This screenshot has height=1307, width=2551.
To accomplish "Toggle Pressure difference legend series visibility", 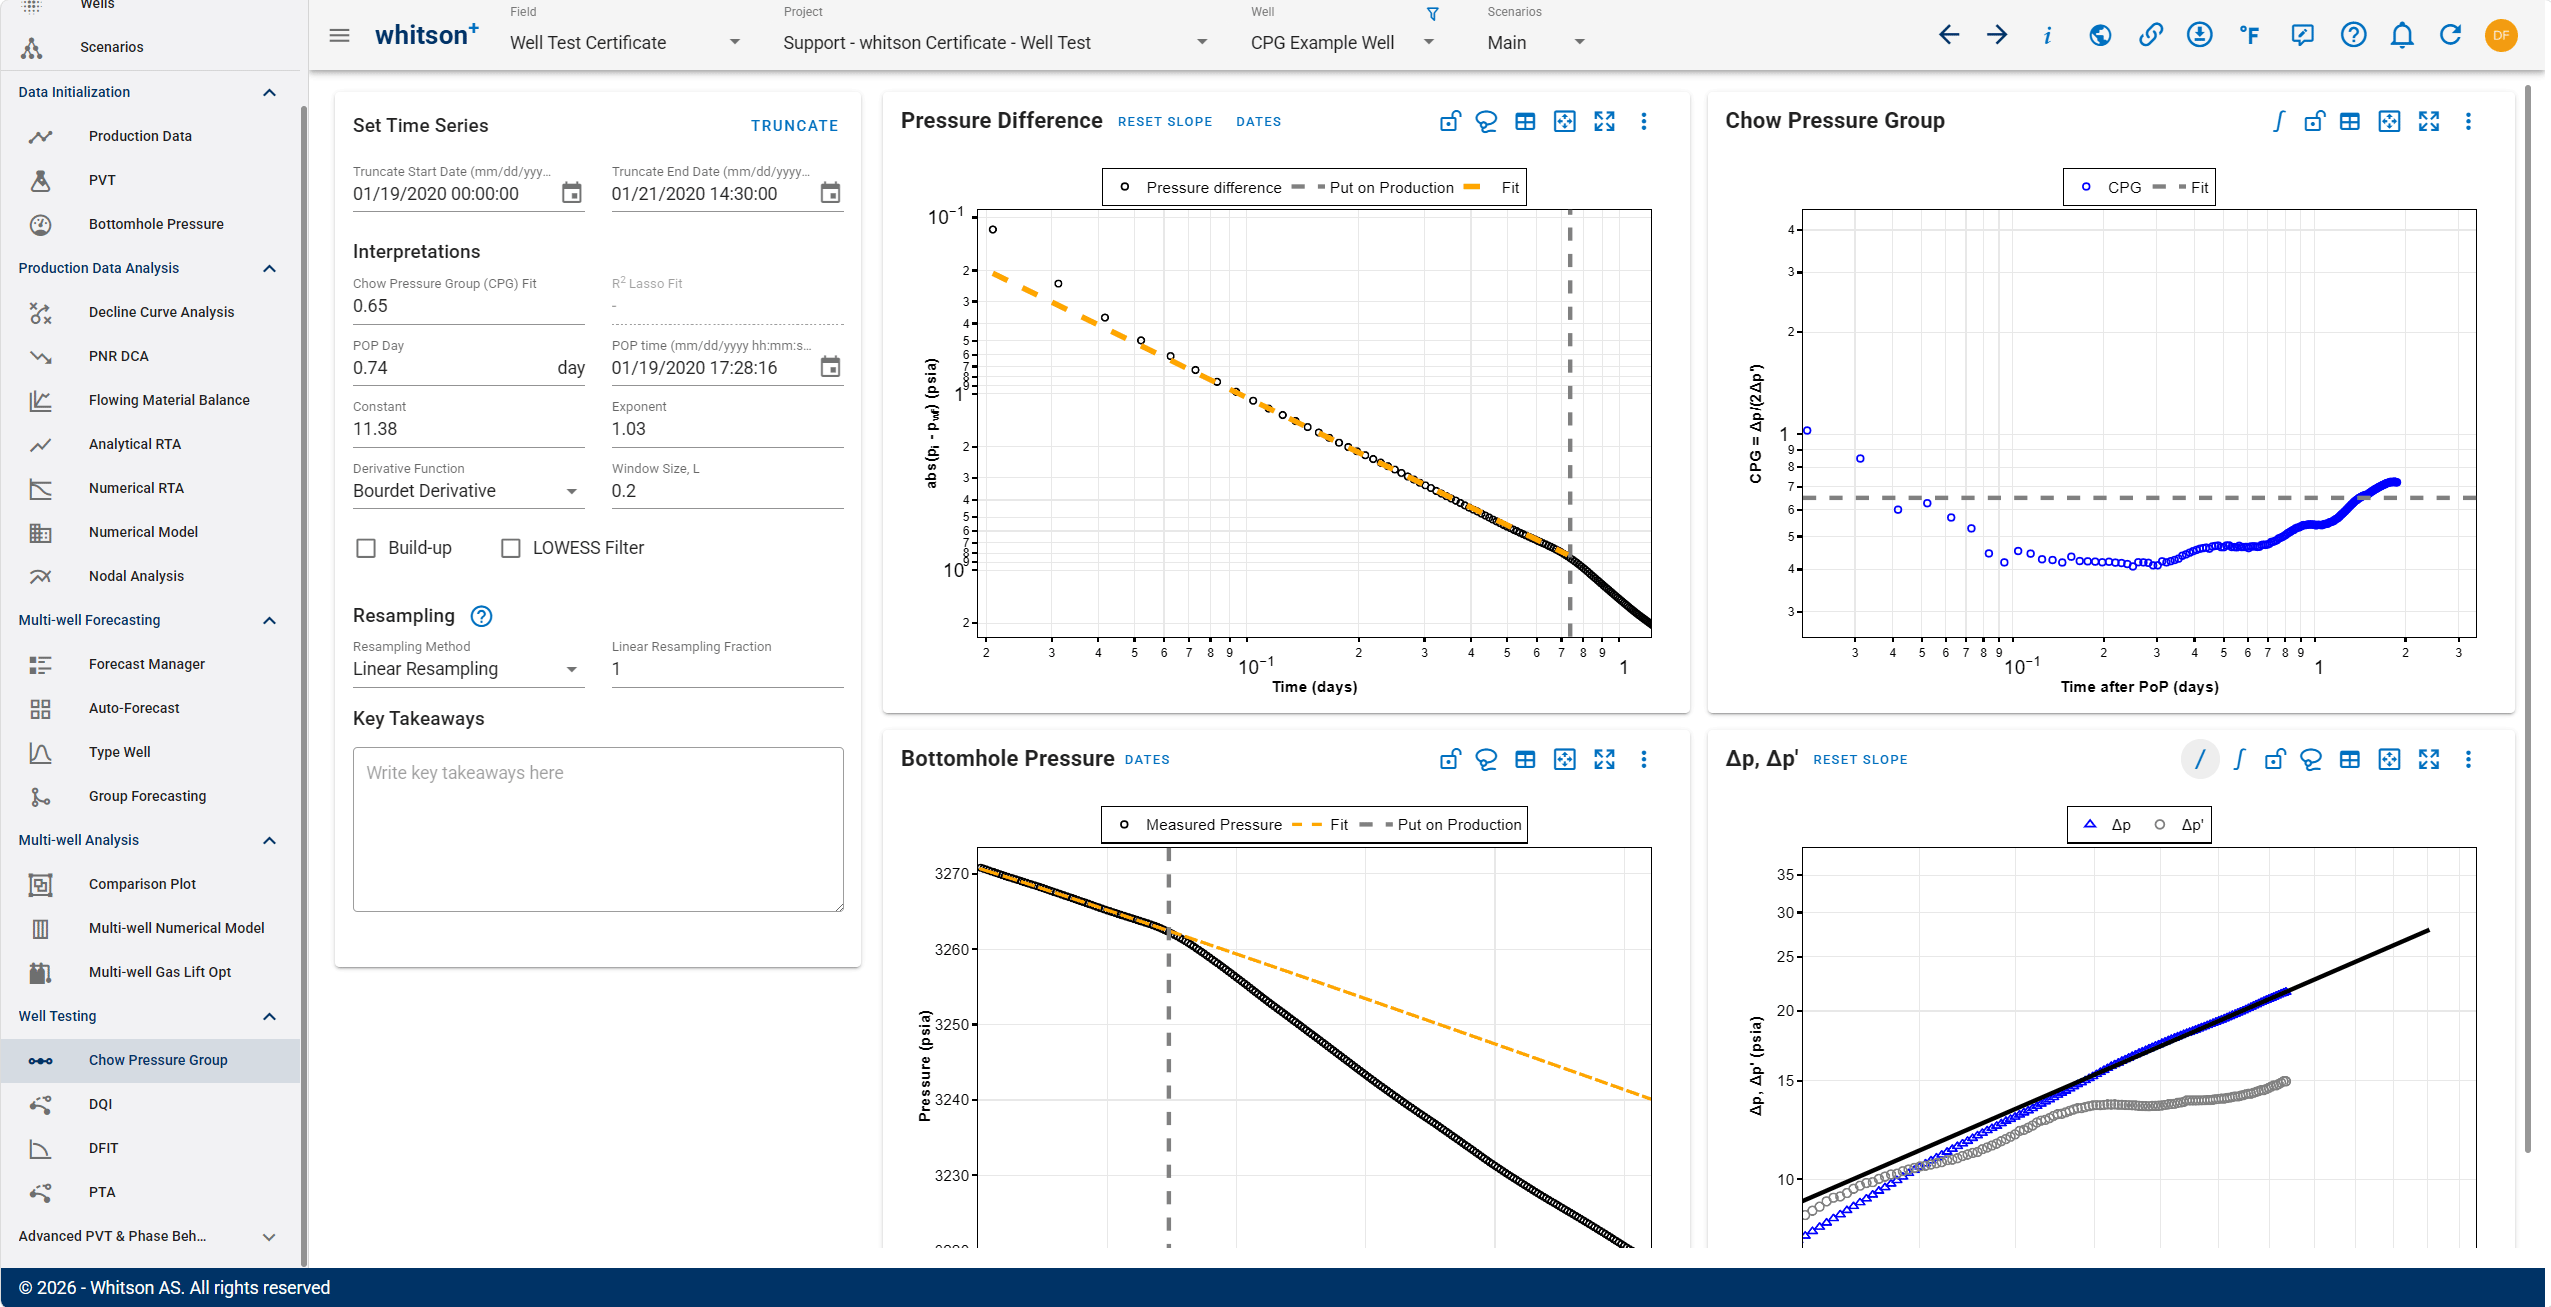I will click(x=1200, y=187).
